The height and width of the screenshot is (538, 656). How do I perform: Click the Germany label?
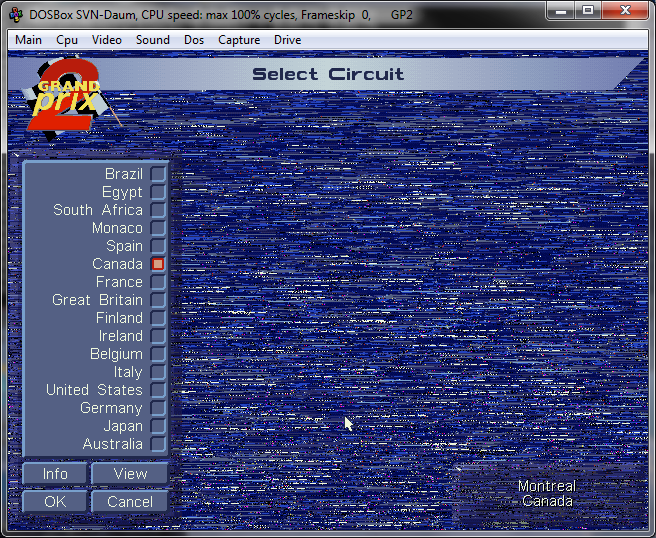click(111, 408)
